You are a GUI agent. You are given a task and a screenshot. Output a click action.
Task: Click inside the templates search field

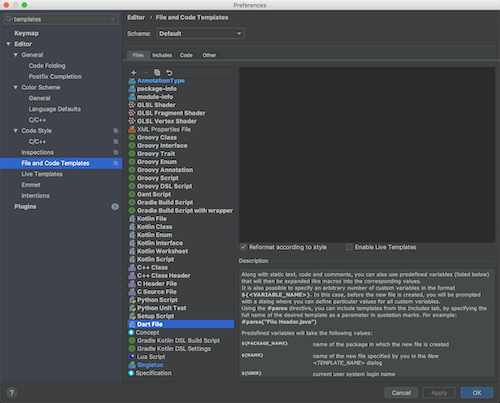(x=61, y=19)
